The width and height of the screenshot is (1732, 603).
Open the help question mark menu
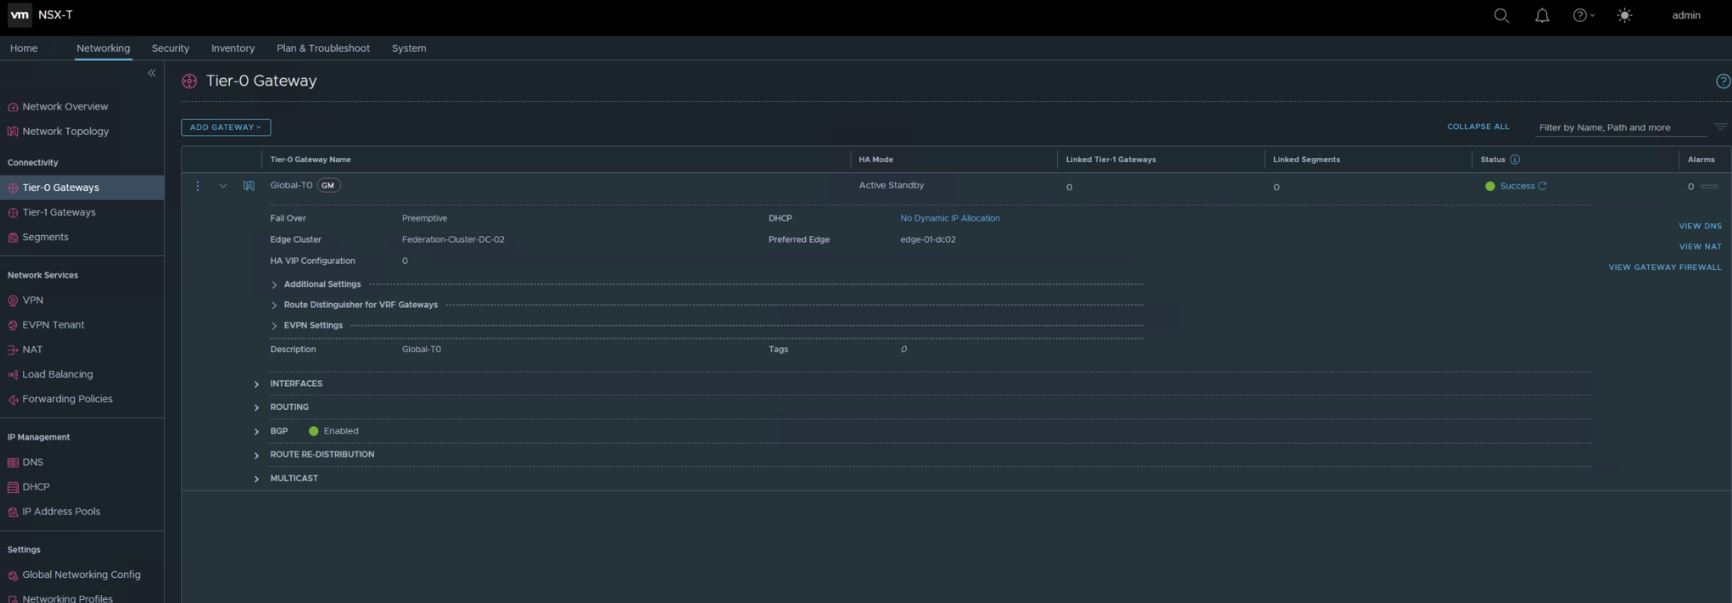tap(1580, 15)
